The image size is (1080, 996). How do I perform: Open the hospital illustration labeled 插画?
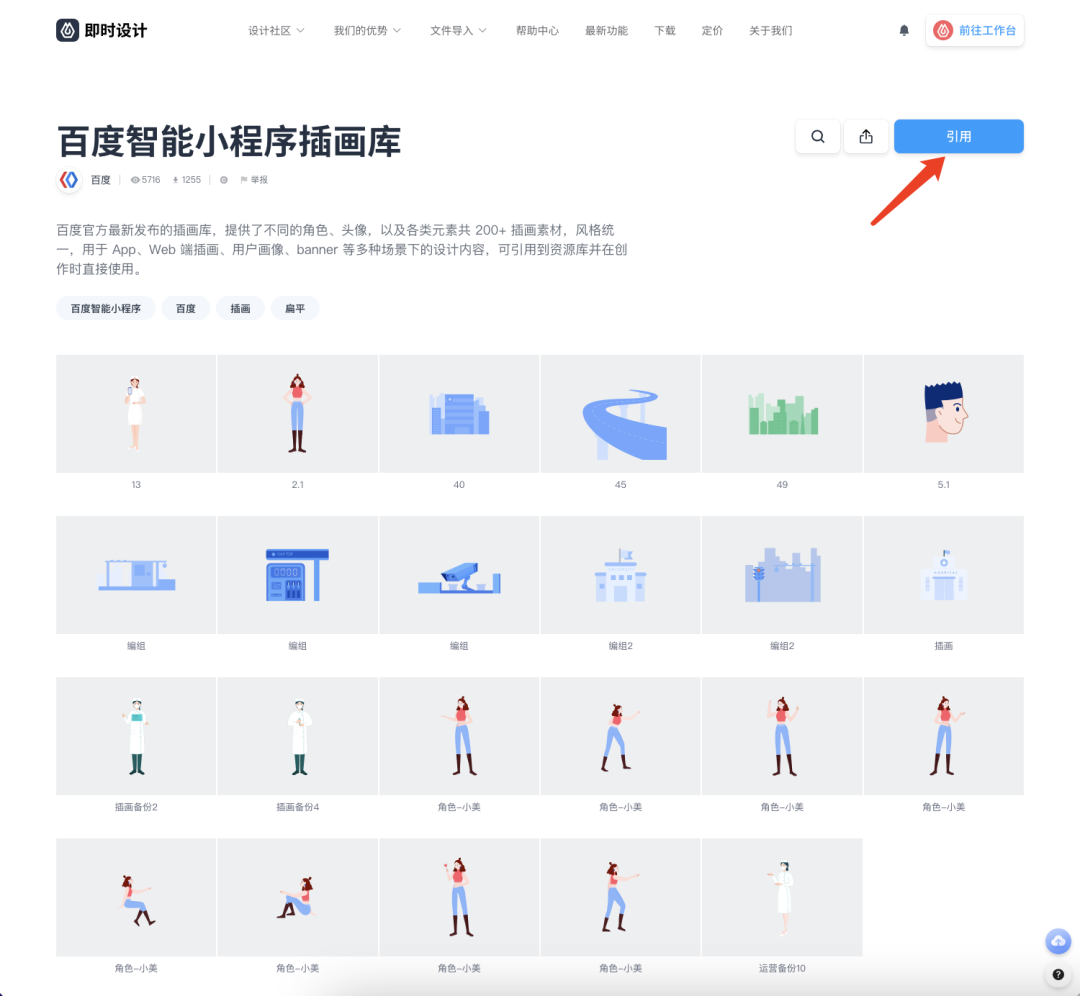[x=944, y=575]
